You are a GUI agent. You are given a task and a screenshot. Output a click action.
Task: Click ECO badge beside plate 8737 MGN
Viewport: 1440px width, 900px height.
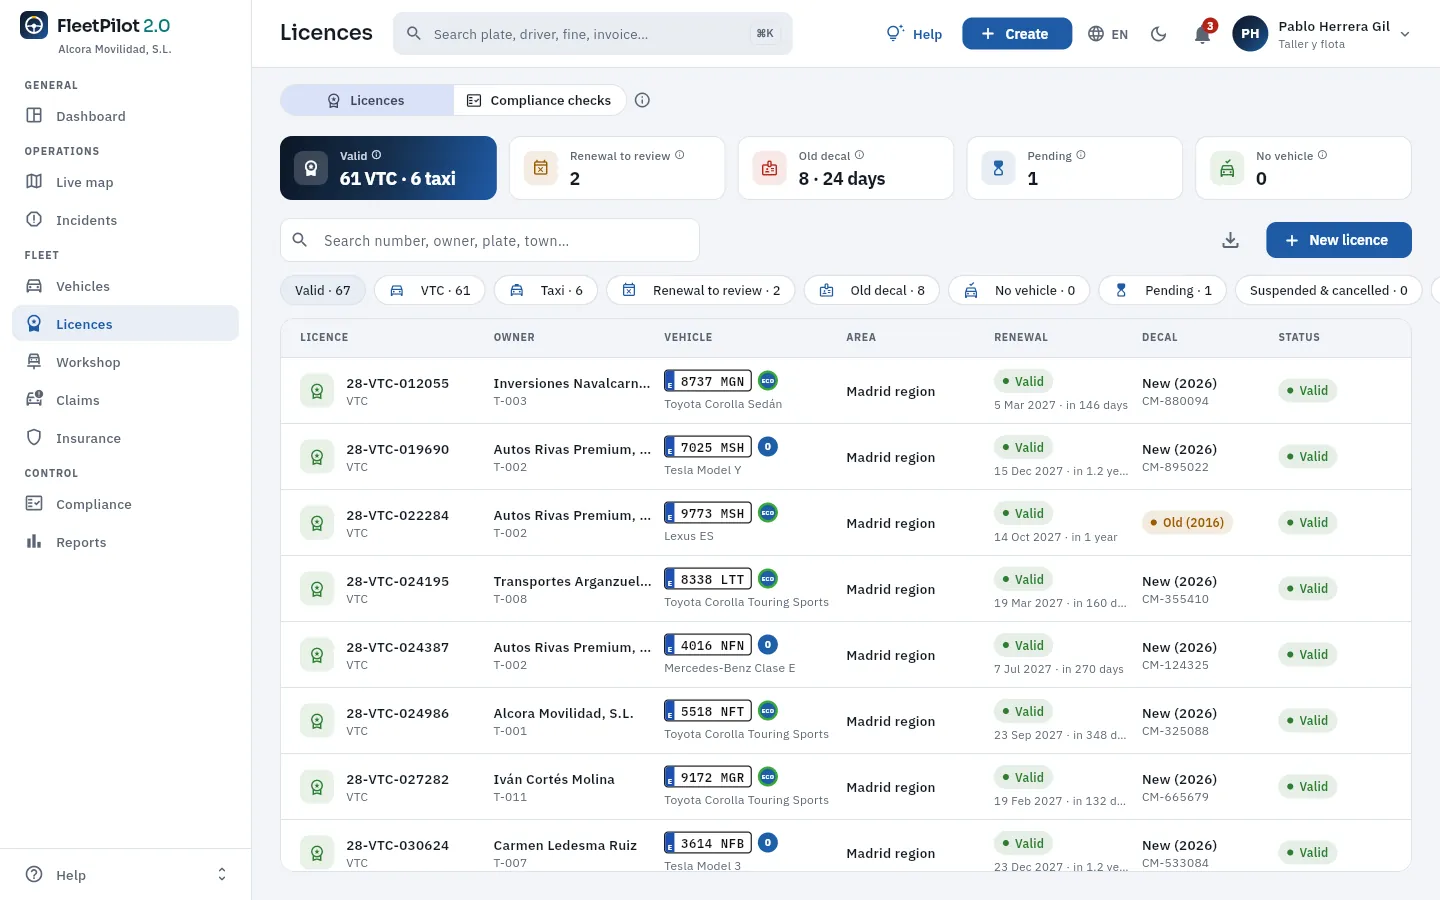click(x=768, y=381)
